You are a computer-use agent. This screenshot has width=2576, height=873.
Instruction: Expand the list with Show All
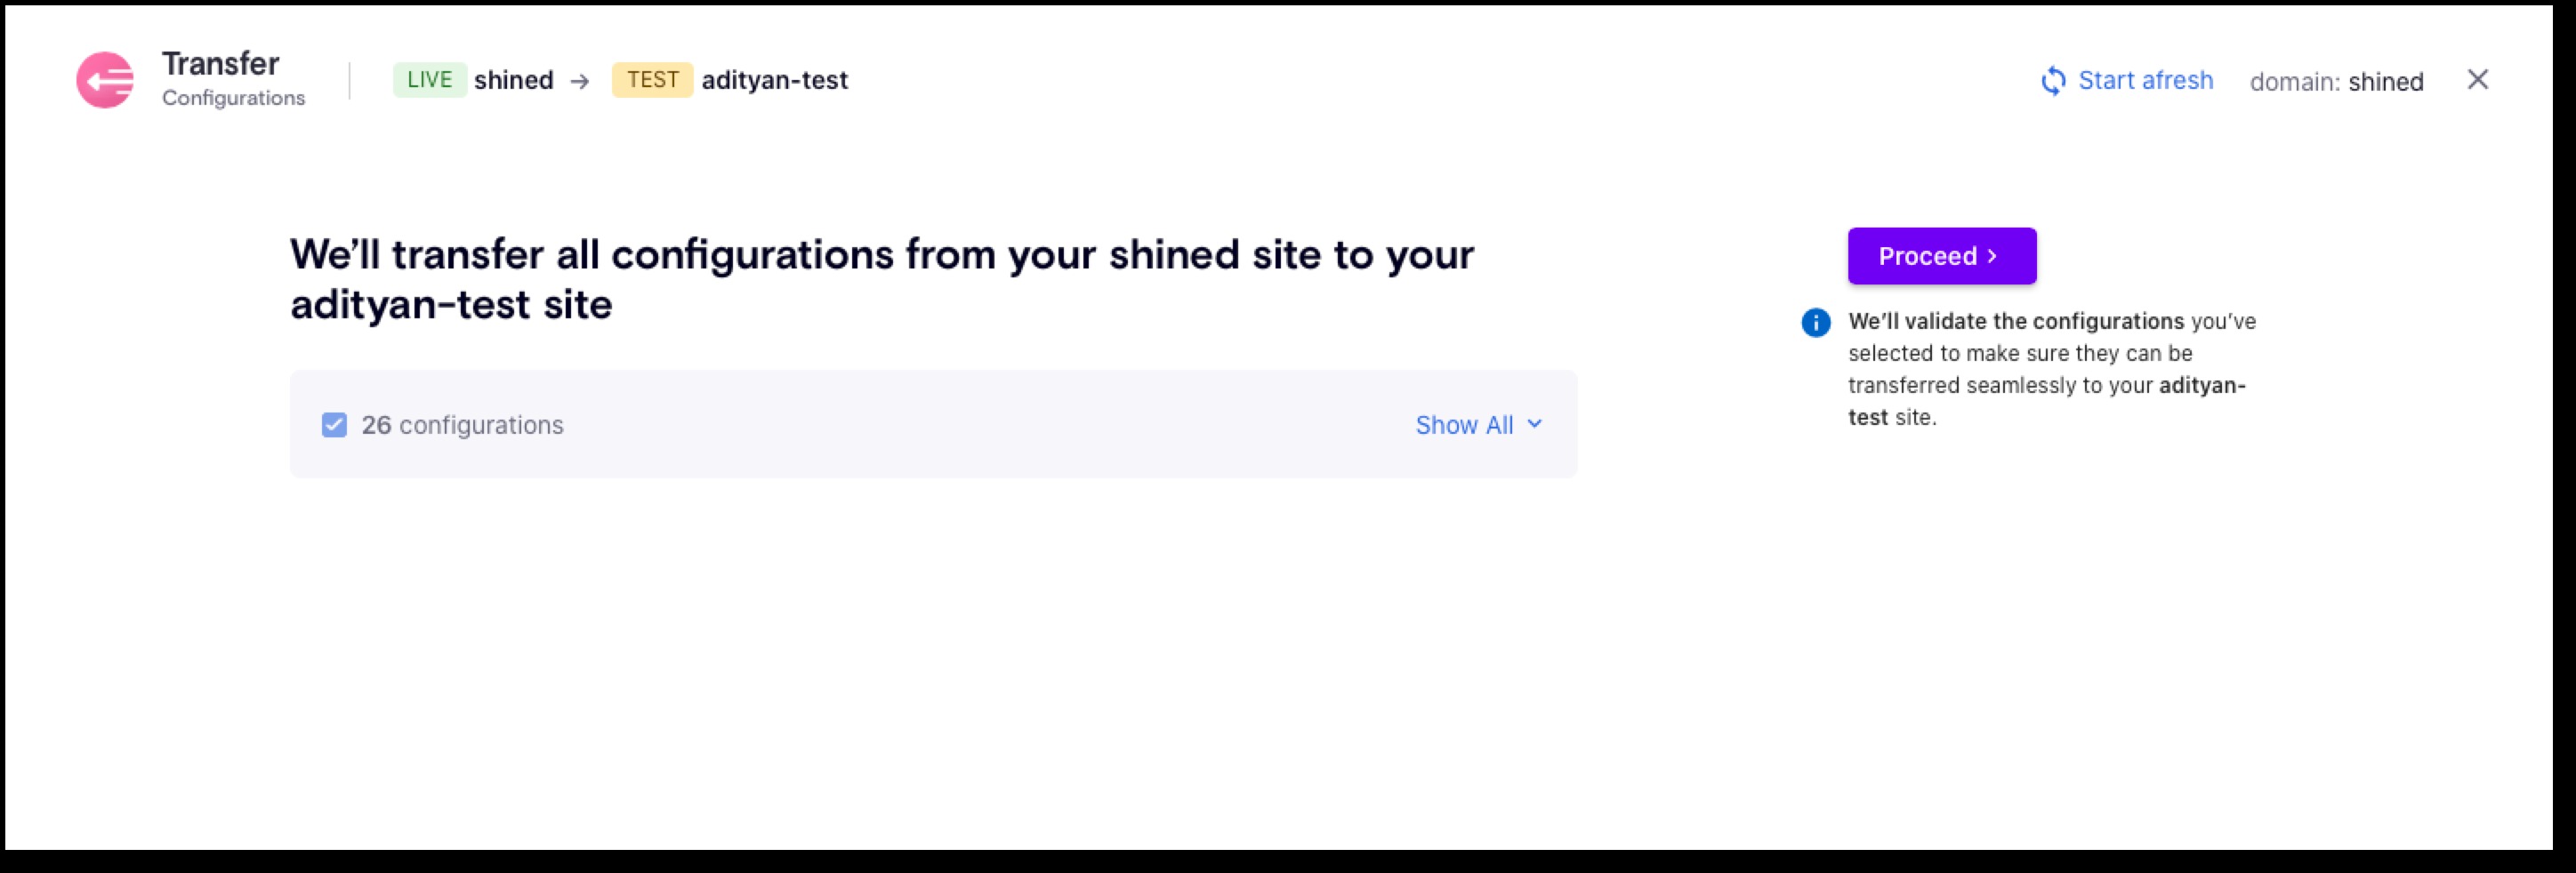point(1464,425)
